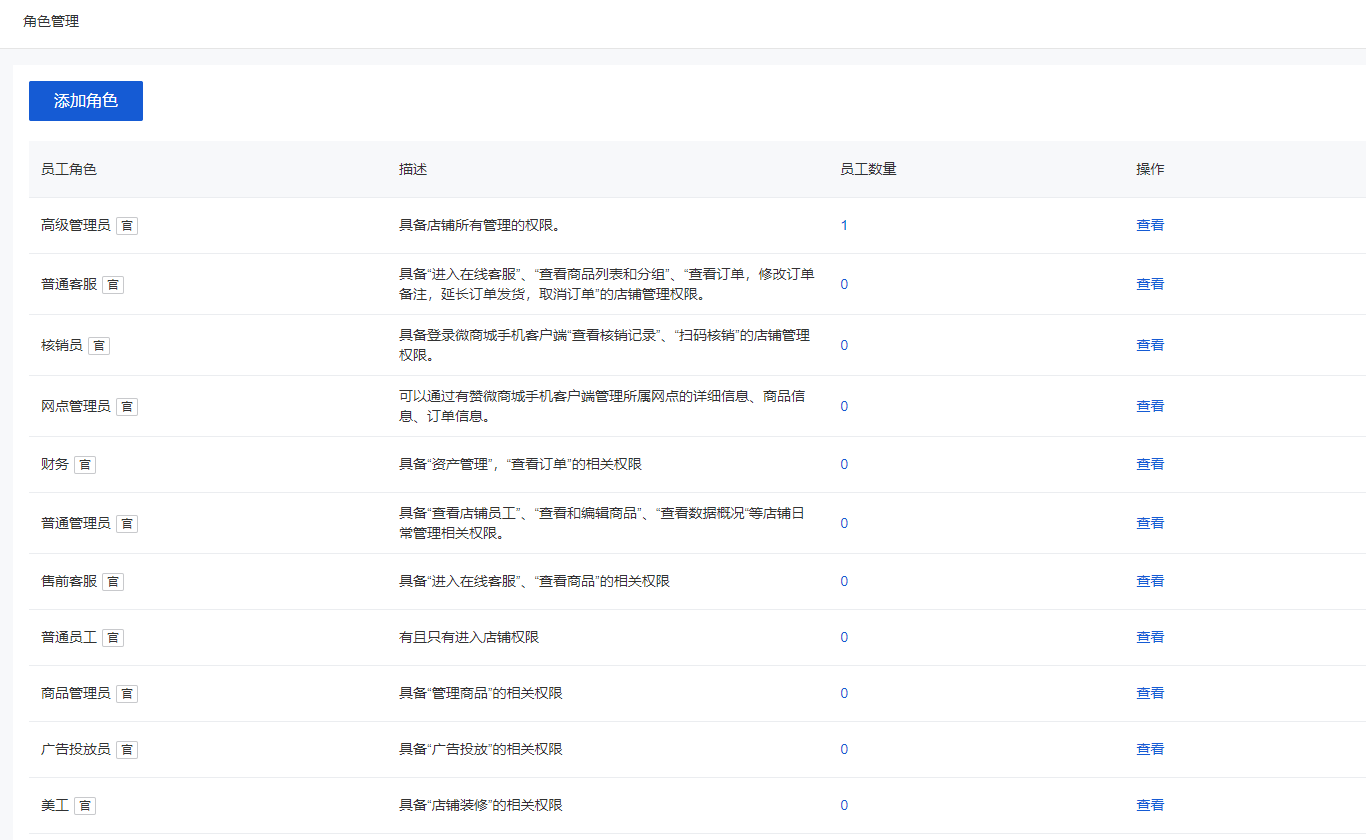Select the 官 badge for 商品管理员
Image resolution: width=1366 pixels, height=840 pixels.
point(126,693)
